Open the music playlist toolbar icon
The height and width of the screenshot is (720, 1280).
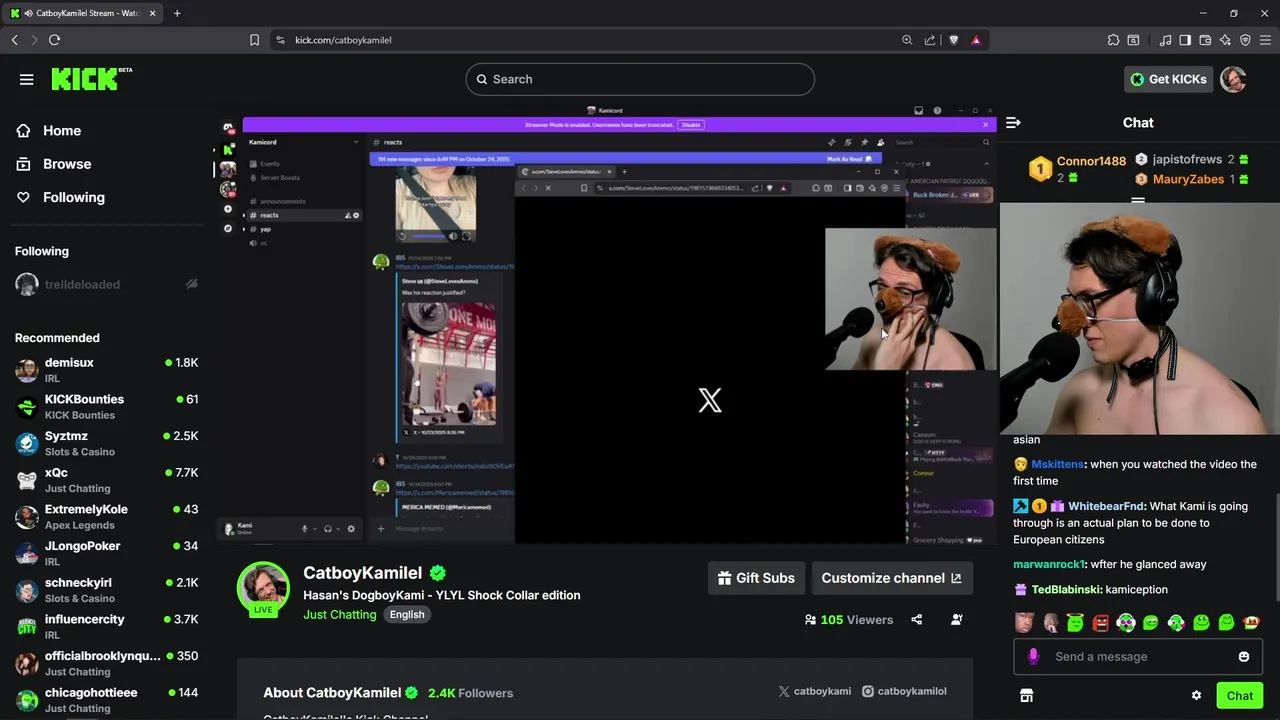point(1165,40)
